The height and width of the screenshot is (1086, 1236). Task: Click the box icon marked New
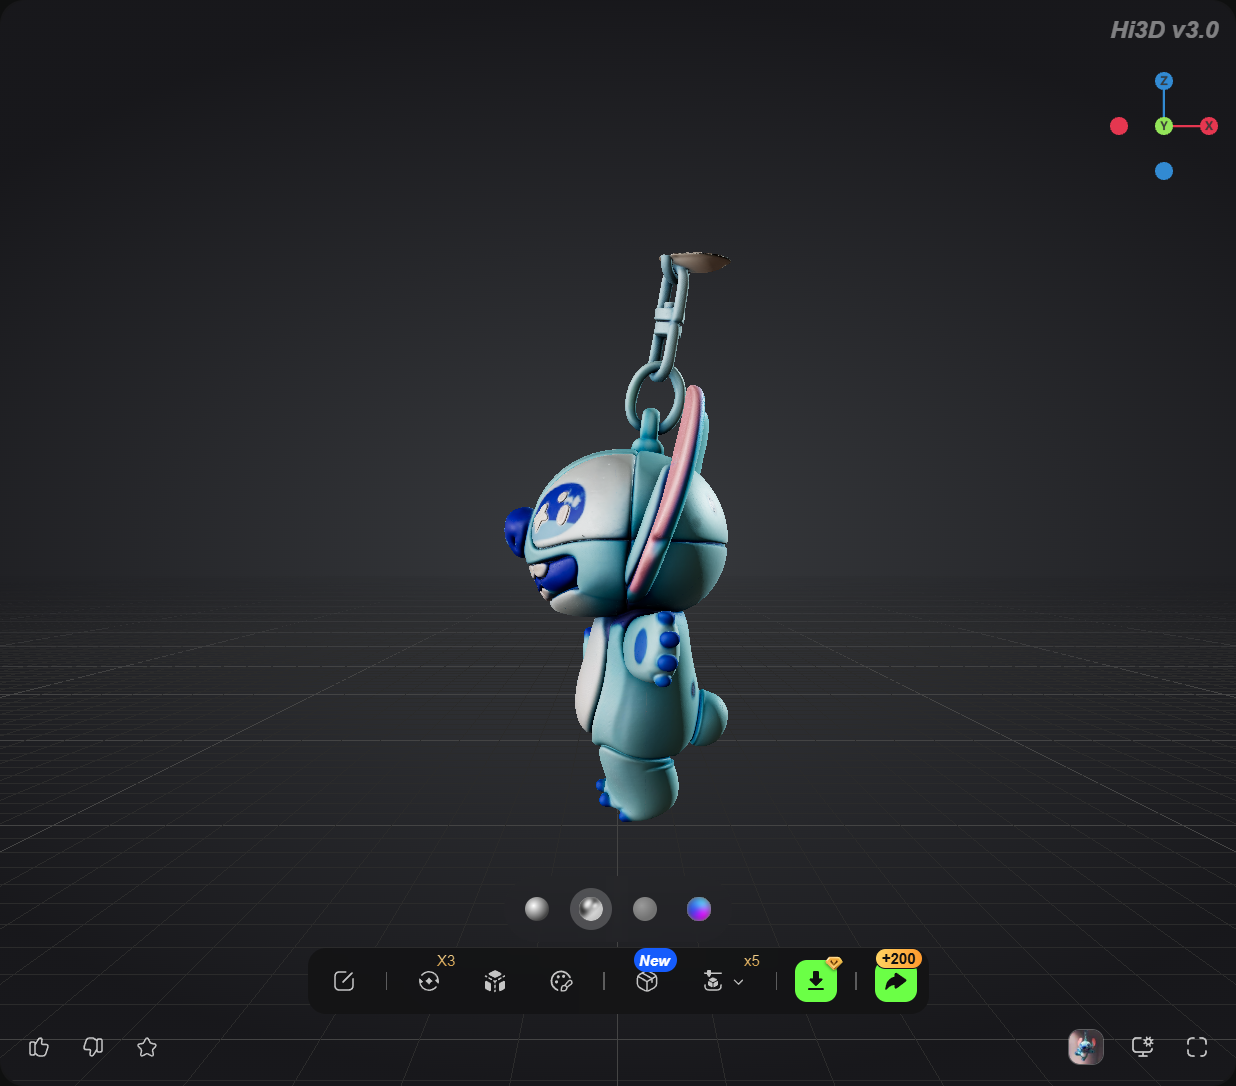coord(647,981)
